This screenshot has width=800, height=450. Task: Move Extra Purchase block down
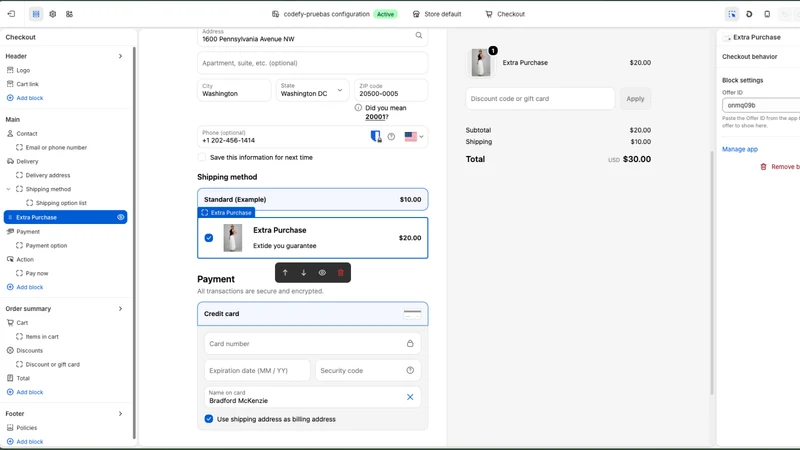click(x=304, y=272)
